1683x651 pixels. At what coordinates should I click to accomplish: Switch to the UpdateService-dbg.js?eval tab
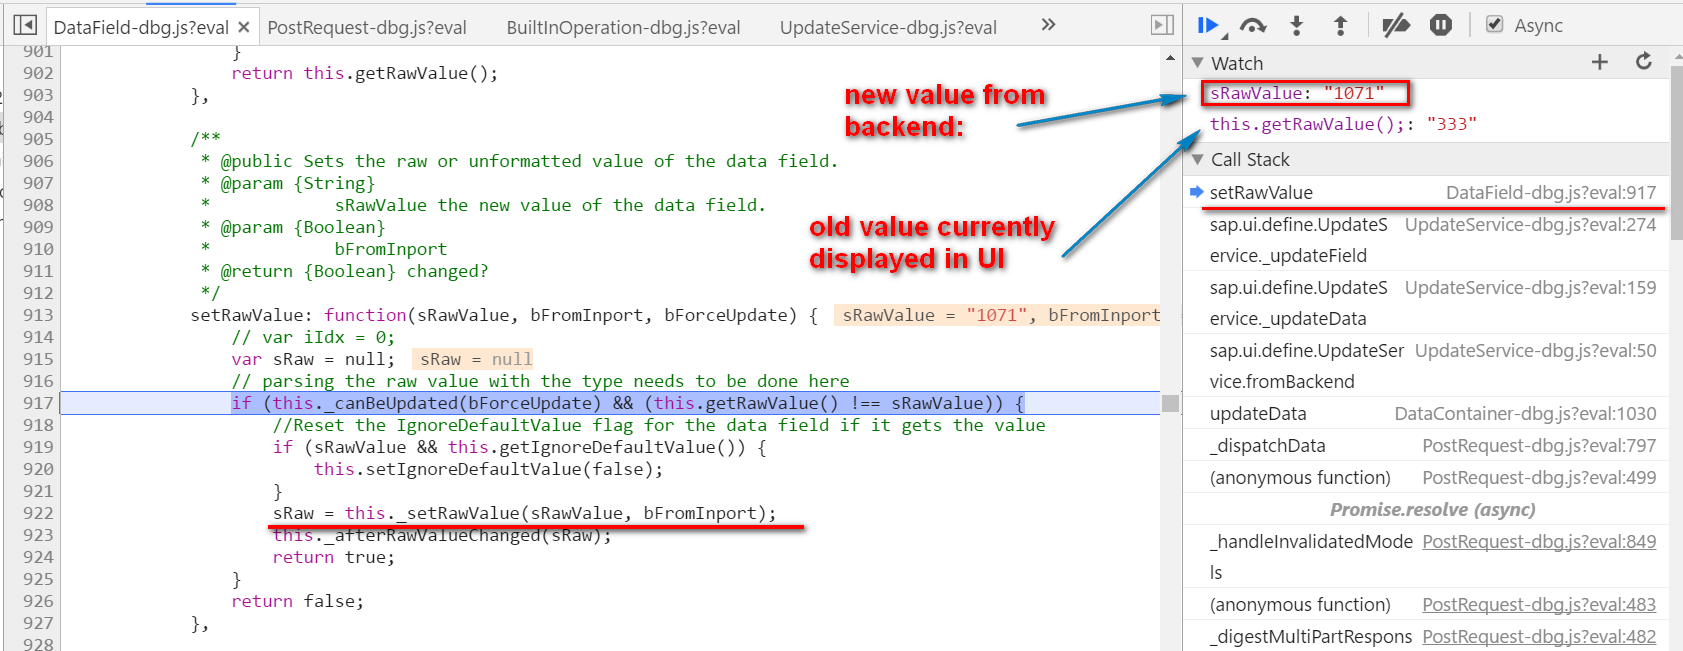tap(888, 27)
